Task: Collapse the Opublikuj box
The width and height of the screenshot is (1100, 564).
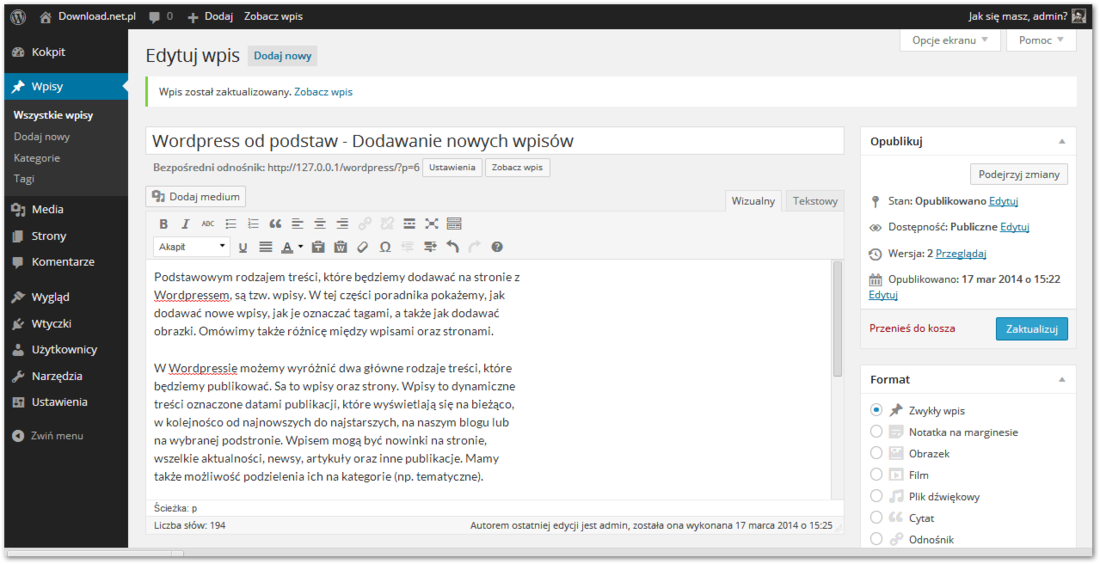Action: (1061, 142)
